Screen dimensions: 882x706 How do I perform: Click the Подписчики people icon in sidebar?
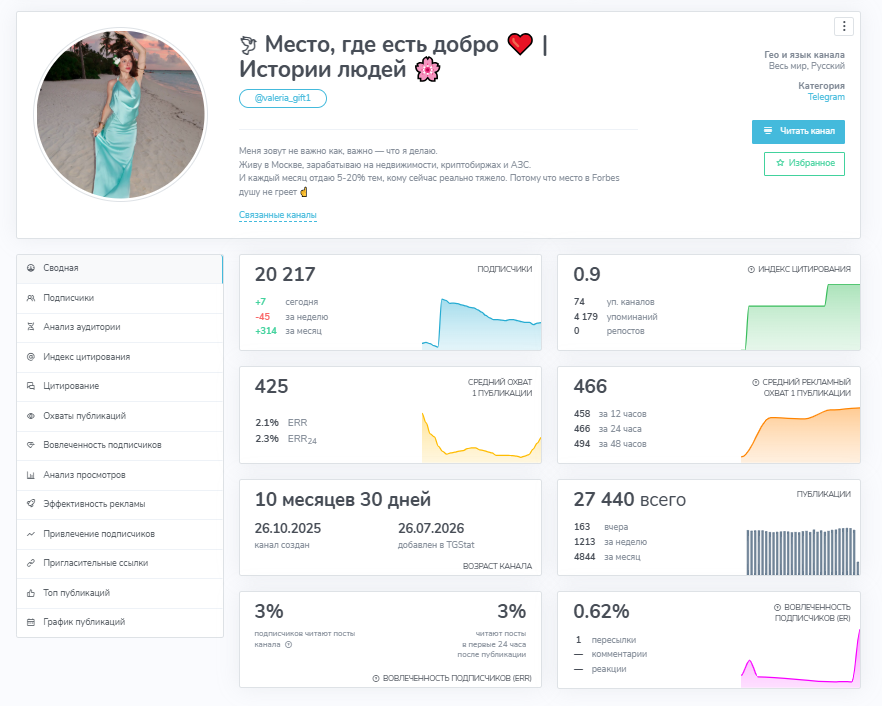(31, 298)
